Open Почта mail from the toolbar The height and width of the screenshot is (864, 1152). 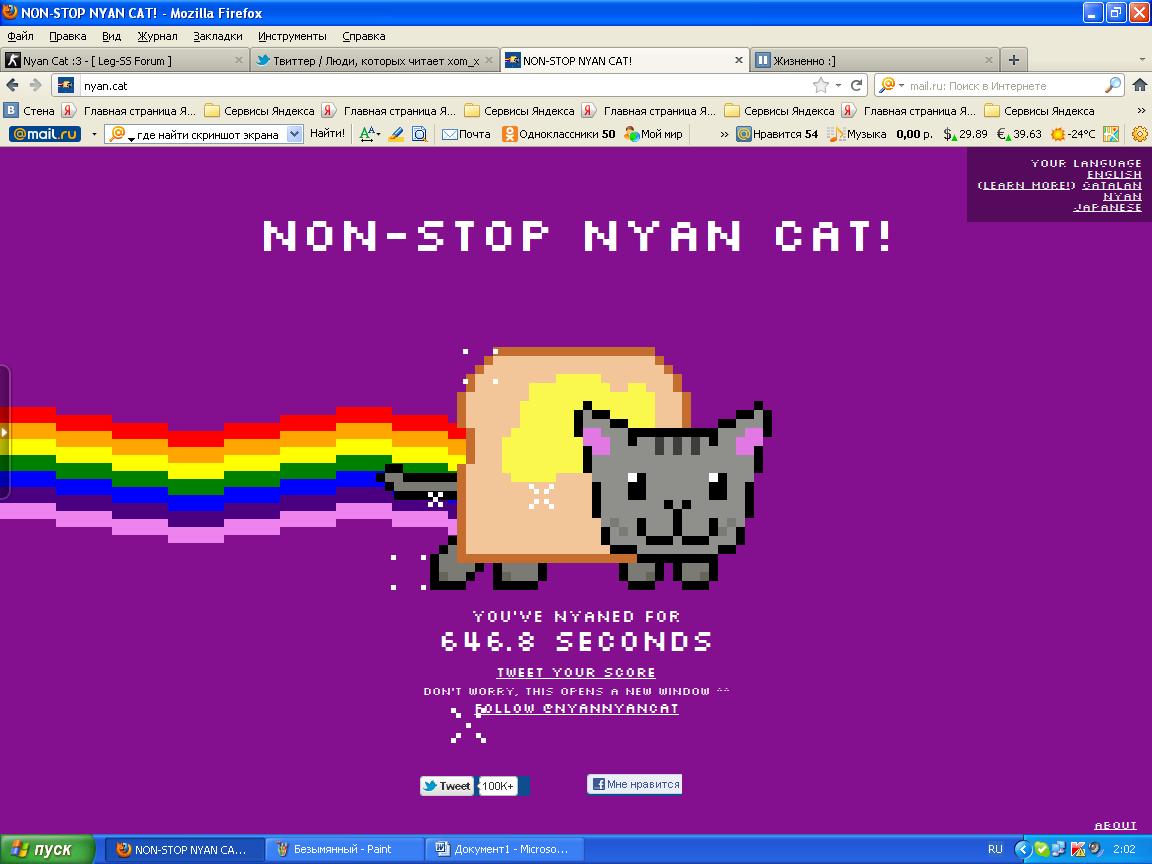pos(467,134)
